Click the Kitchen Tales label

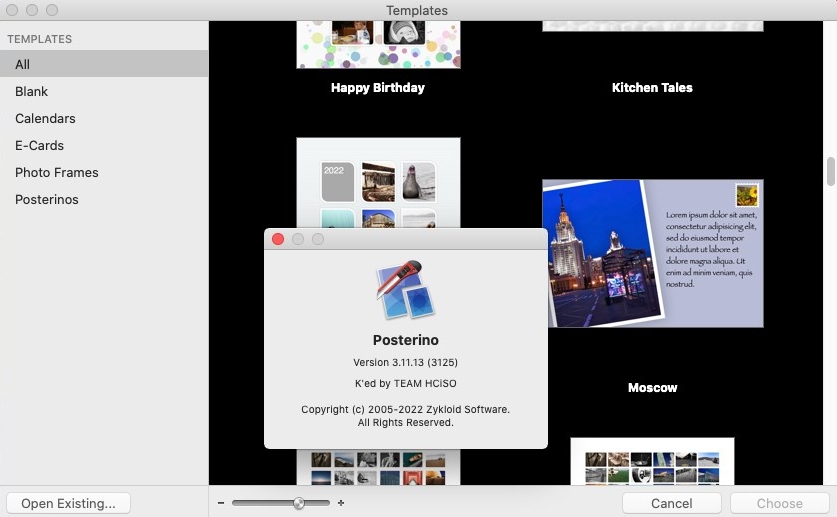point(652,88)
